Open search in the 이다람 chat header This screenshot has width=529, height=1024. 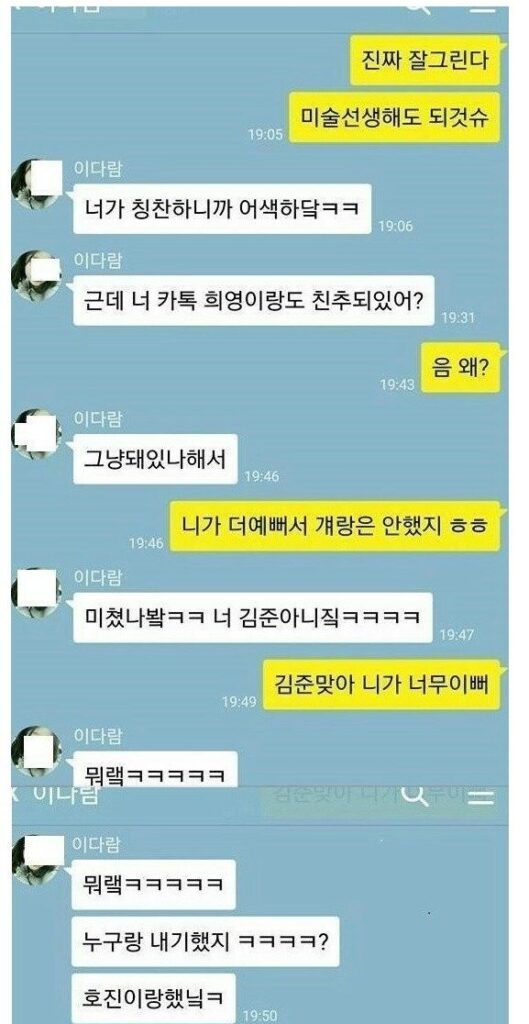[x=416, y=795]
